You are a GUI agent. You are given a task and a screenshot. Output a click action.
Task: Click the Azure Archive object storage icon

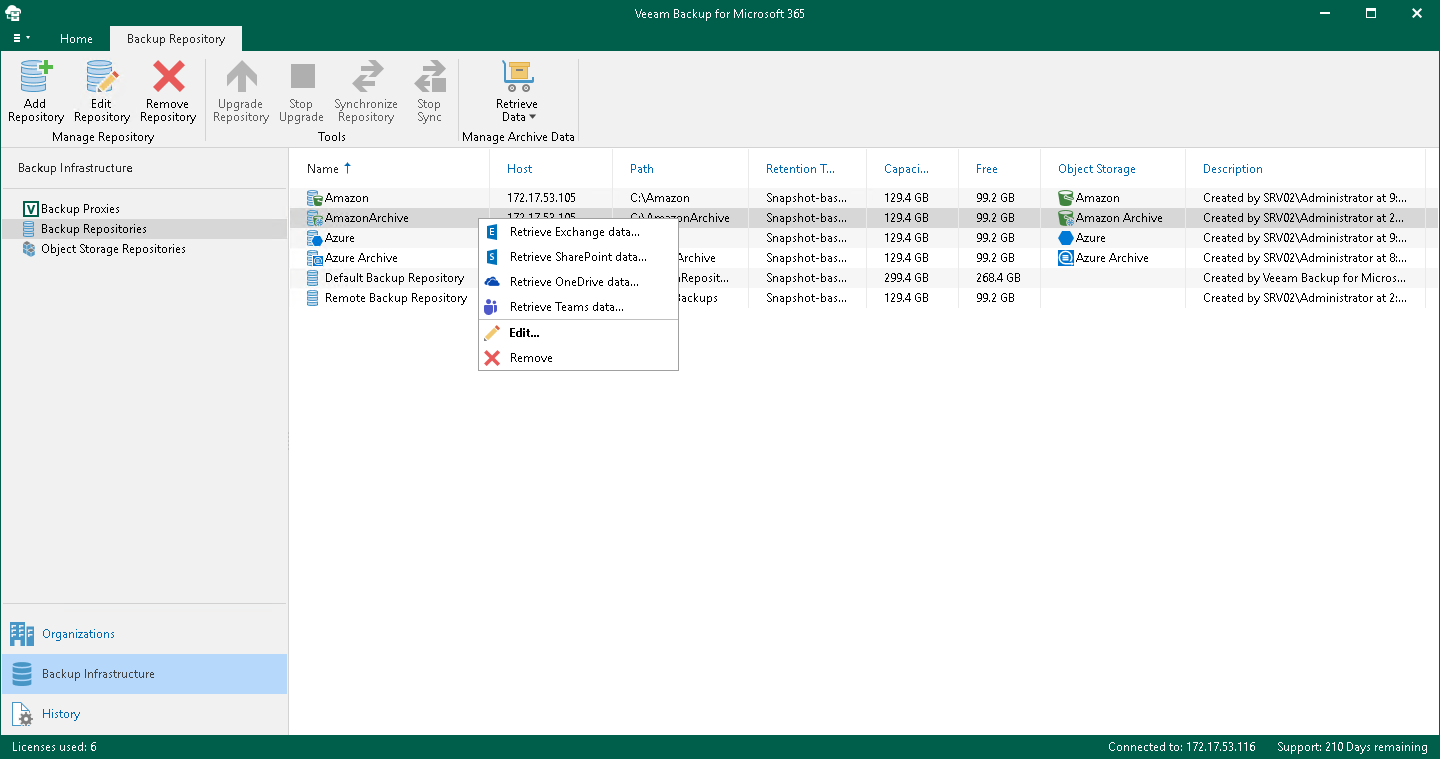1066,258
